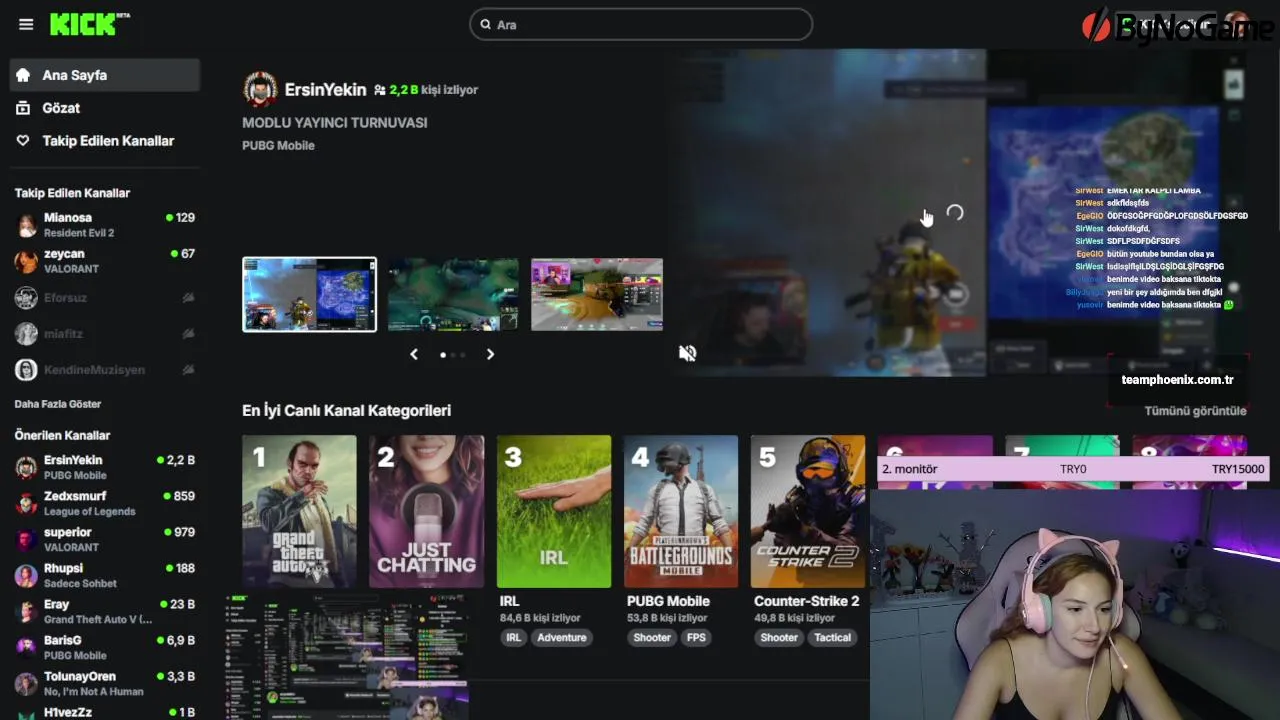Click offline icon next to Eforsuz
This screenshot has width=1280, height=720.
click(188, 297)
